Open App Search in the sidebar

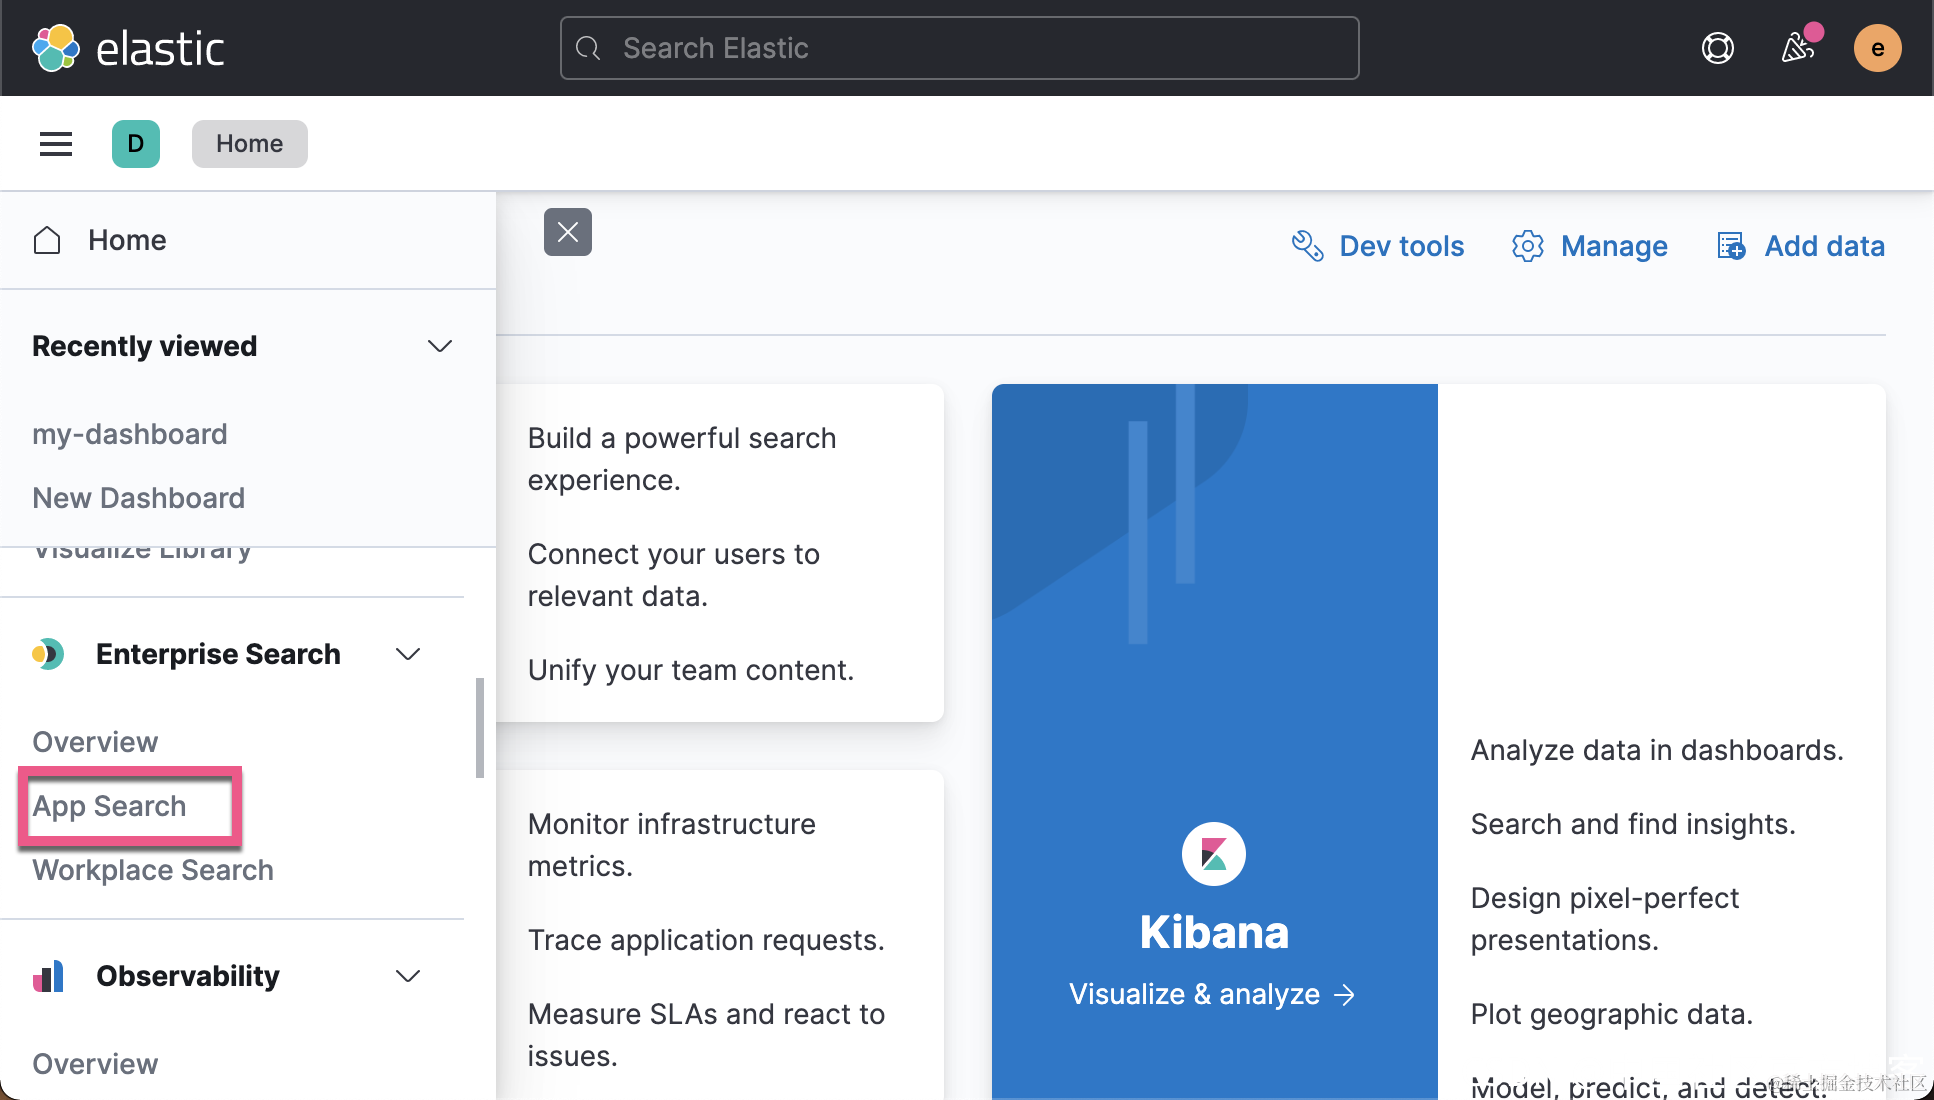point(110,806)
